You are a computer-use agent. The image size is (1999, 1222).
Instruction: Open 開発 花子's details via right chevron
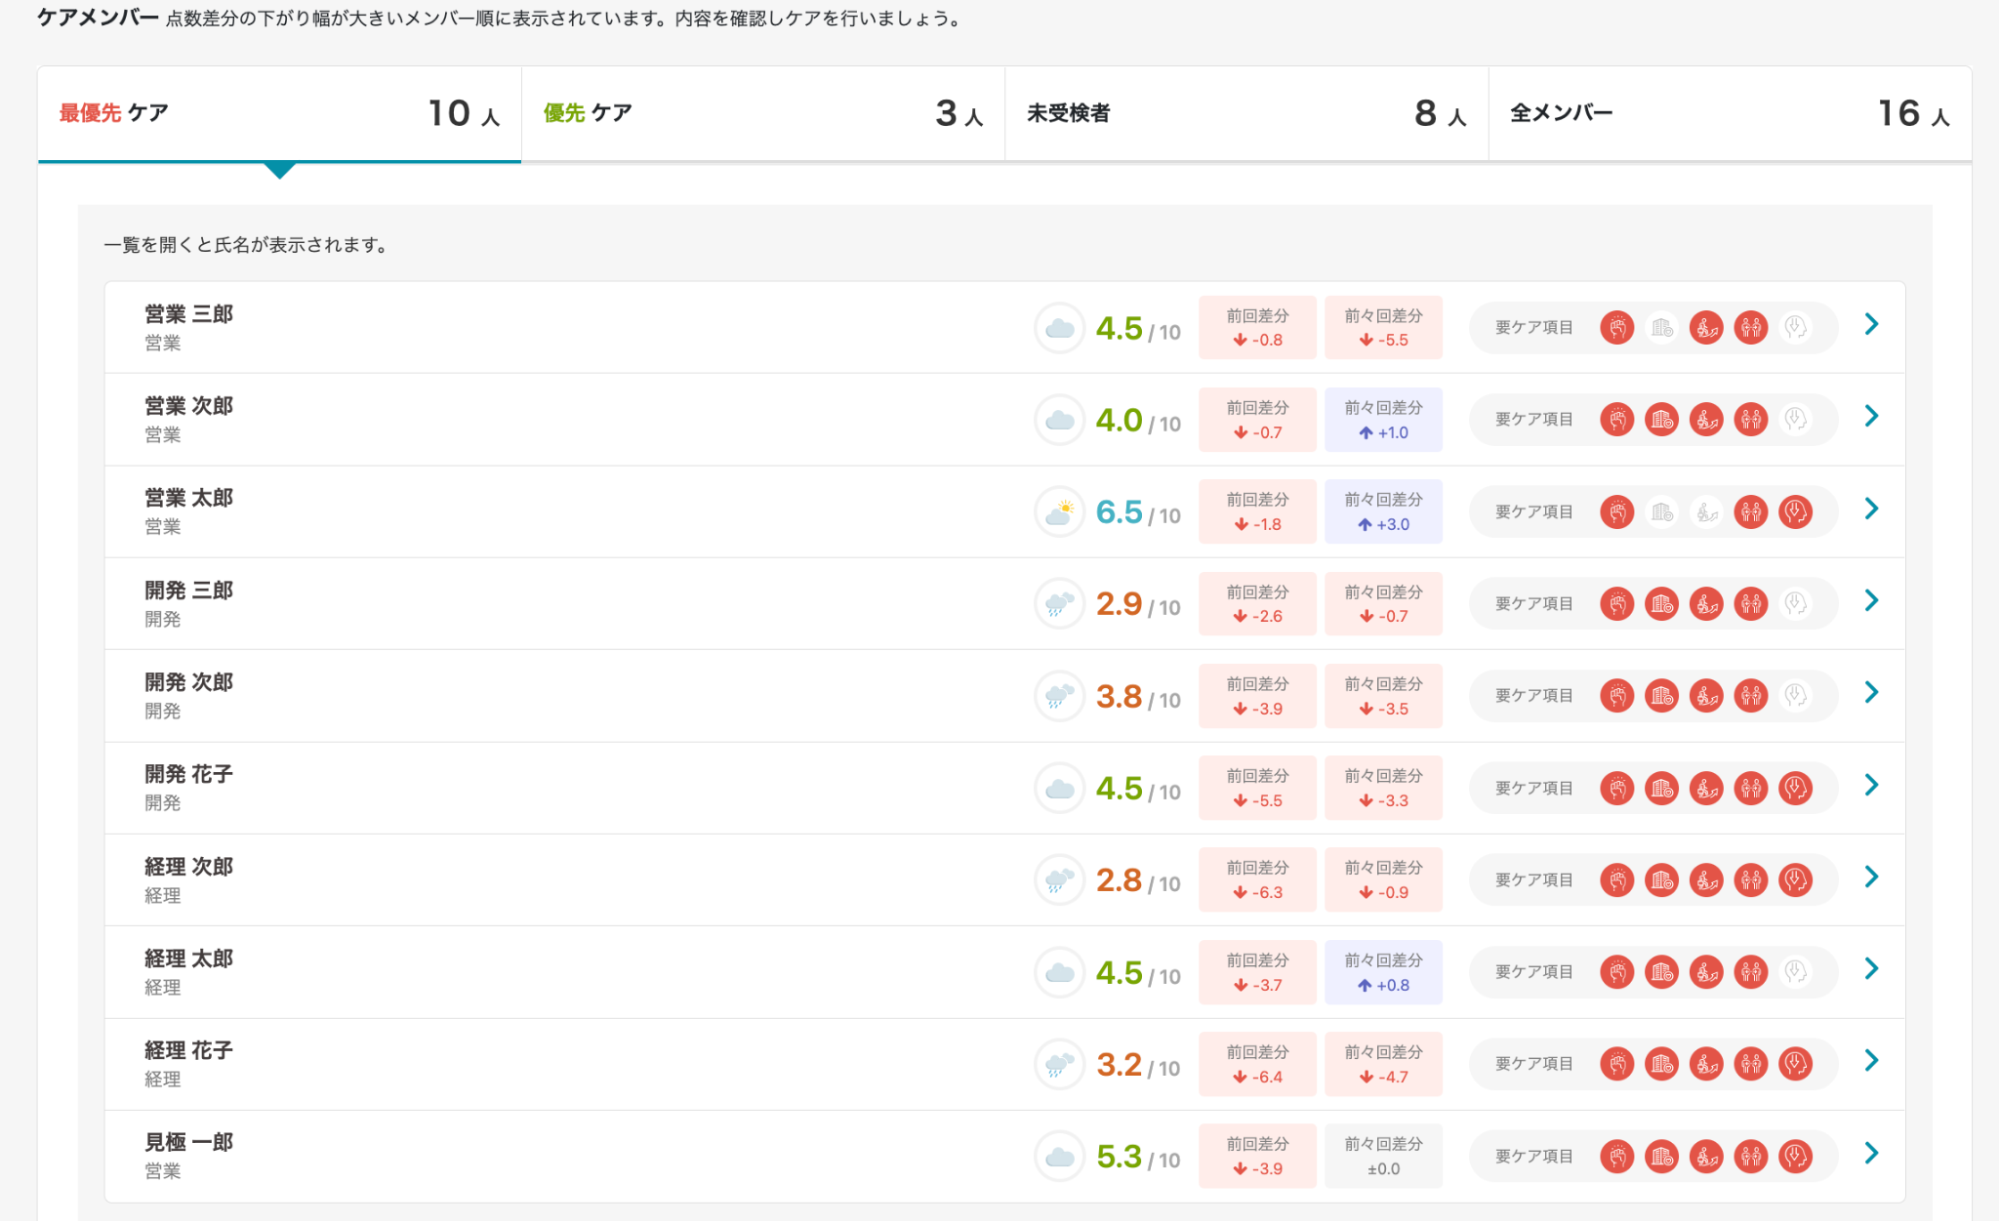pyautogui.click(x=1871, y=786)
